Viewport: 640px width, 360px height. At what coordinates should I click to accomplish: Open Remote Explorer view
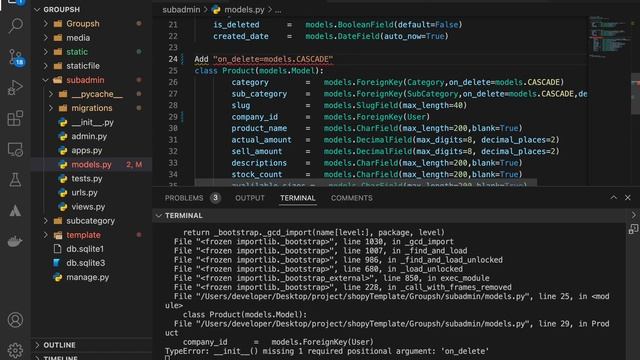tap(16, 150)
